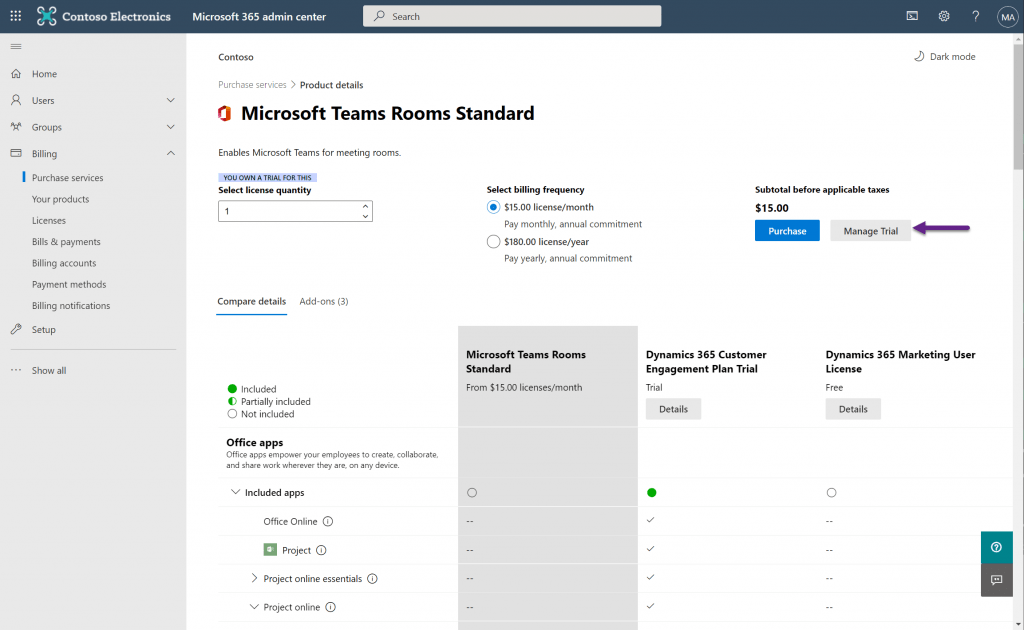Open Purchase services in sidebar

click(x=67, y=178)
